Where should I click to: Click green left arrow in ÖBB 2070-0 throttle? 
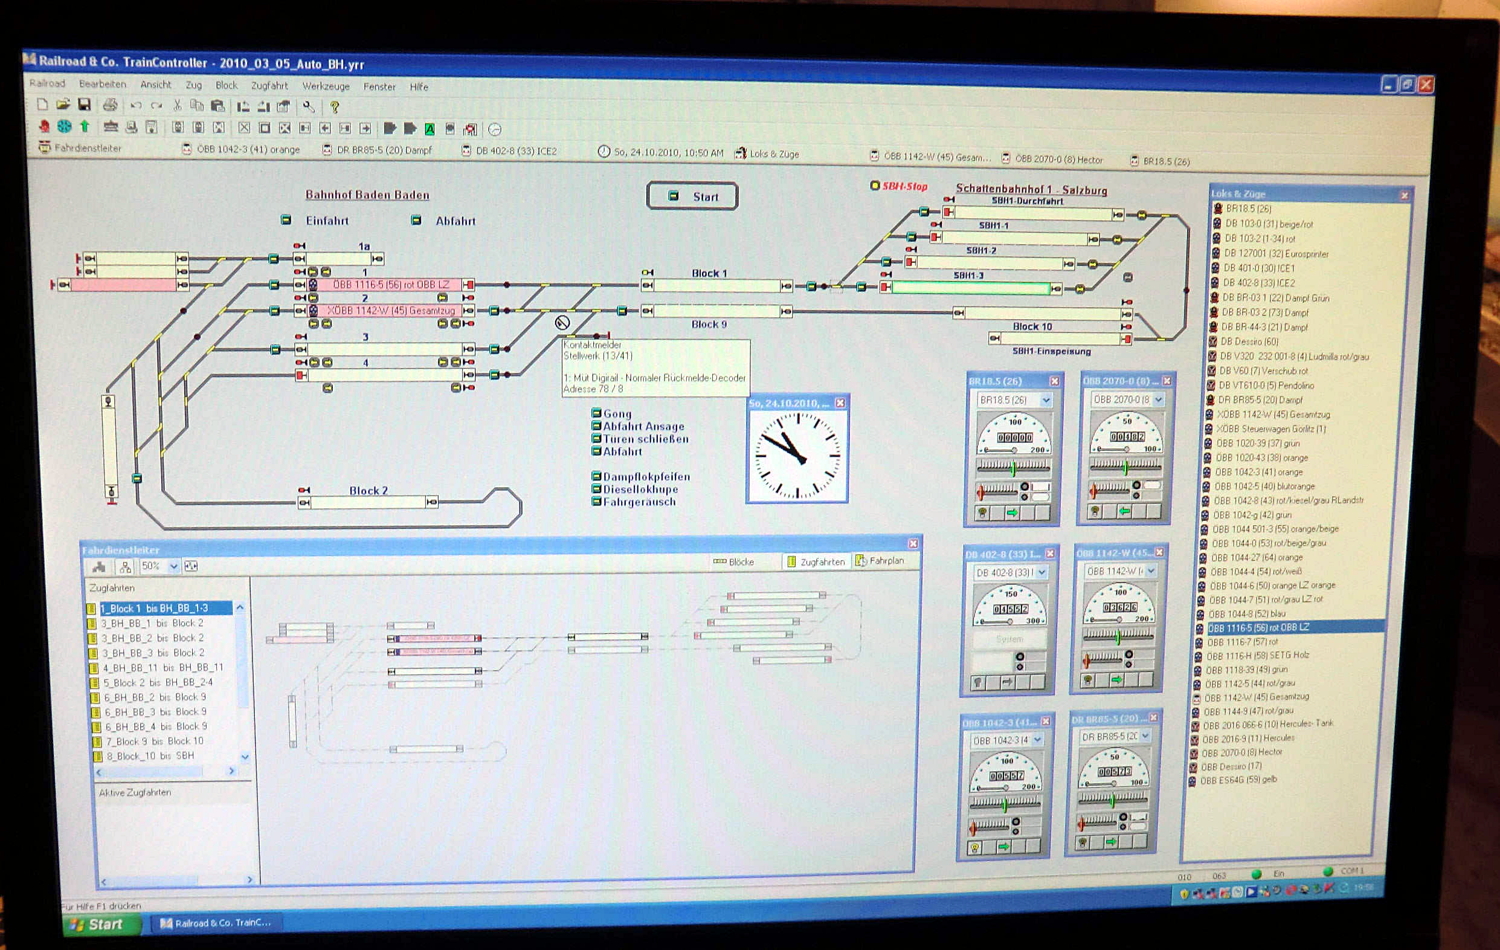pyautogui.click(x=1124, y=511)
